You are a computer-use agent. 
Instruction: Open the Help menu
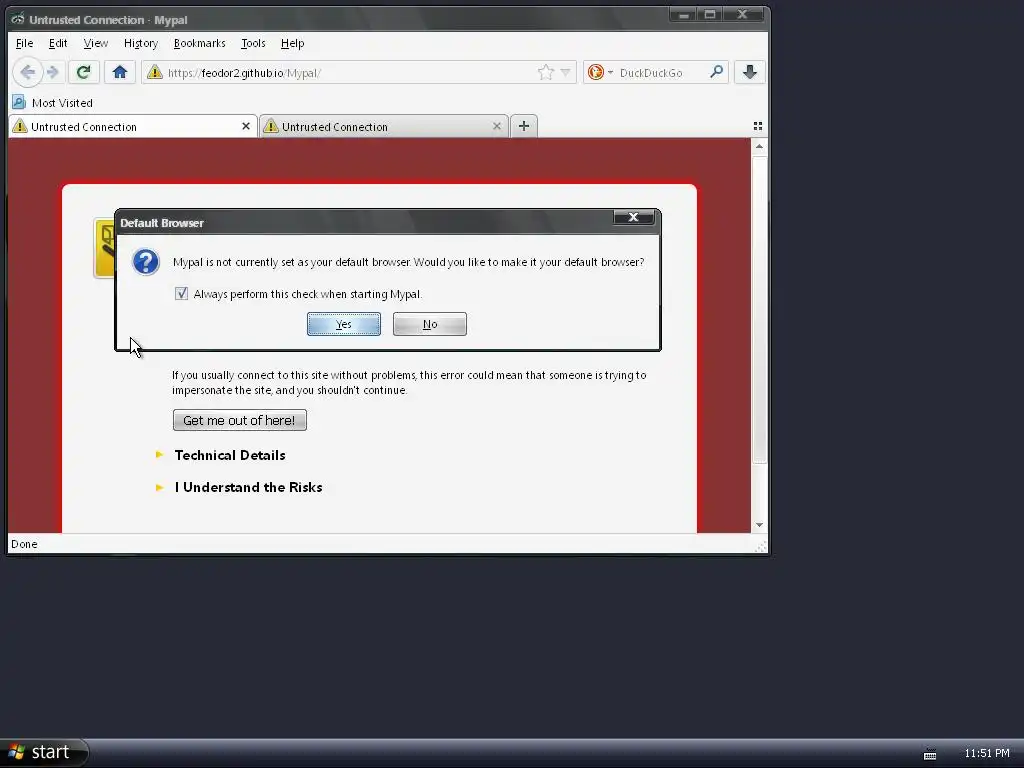[x=292, y=43]
